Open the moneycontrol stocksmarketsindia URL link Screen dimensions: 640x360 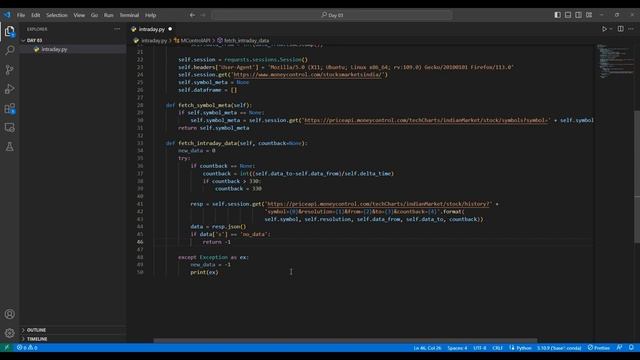coord(308,75)
